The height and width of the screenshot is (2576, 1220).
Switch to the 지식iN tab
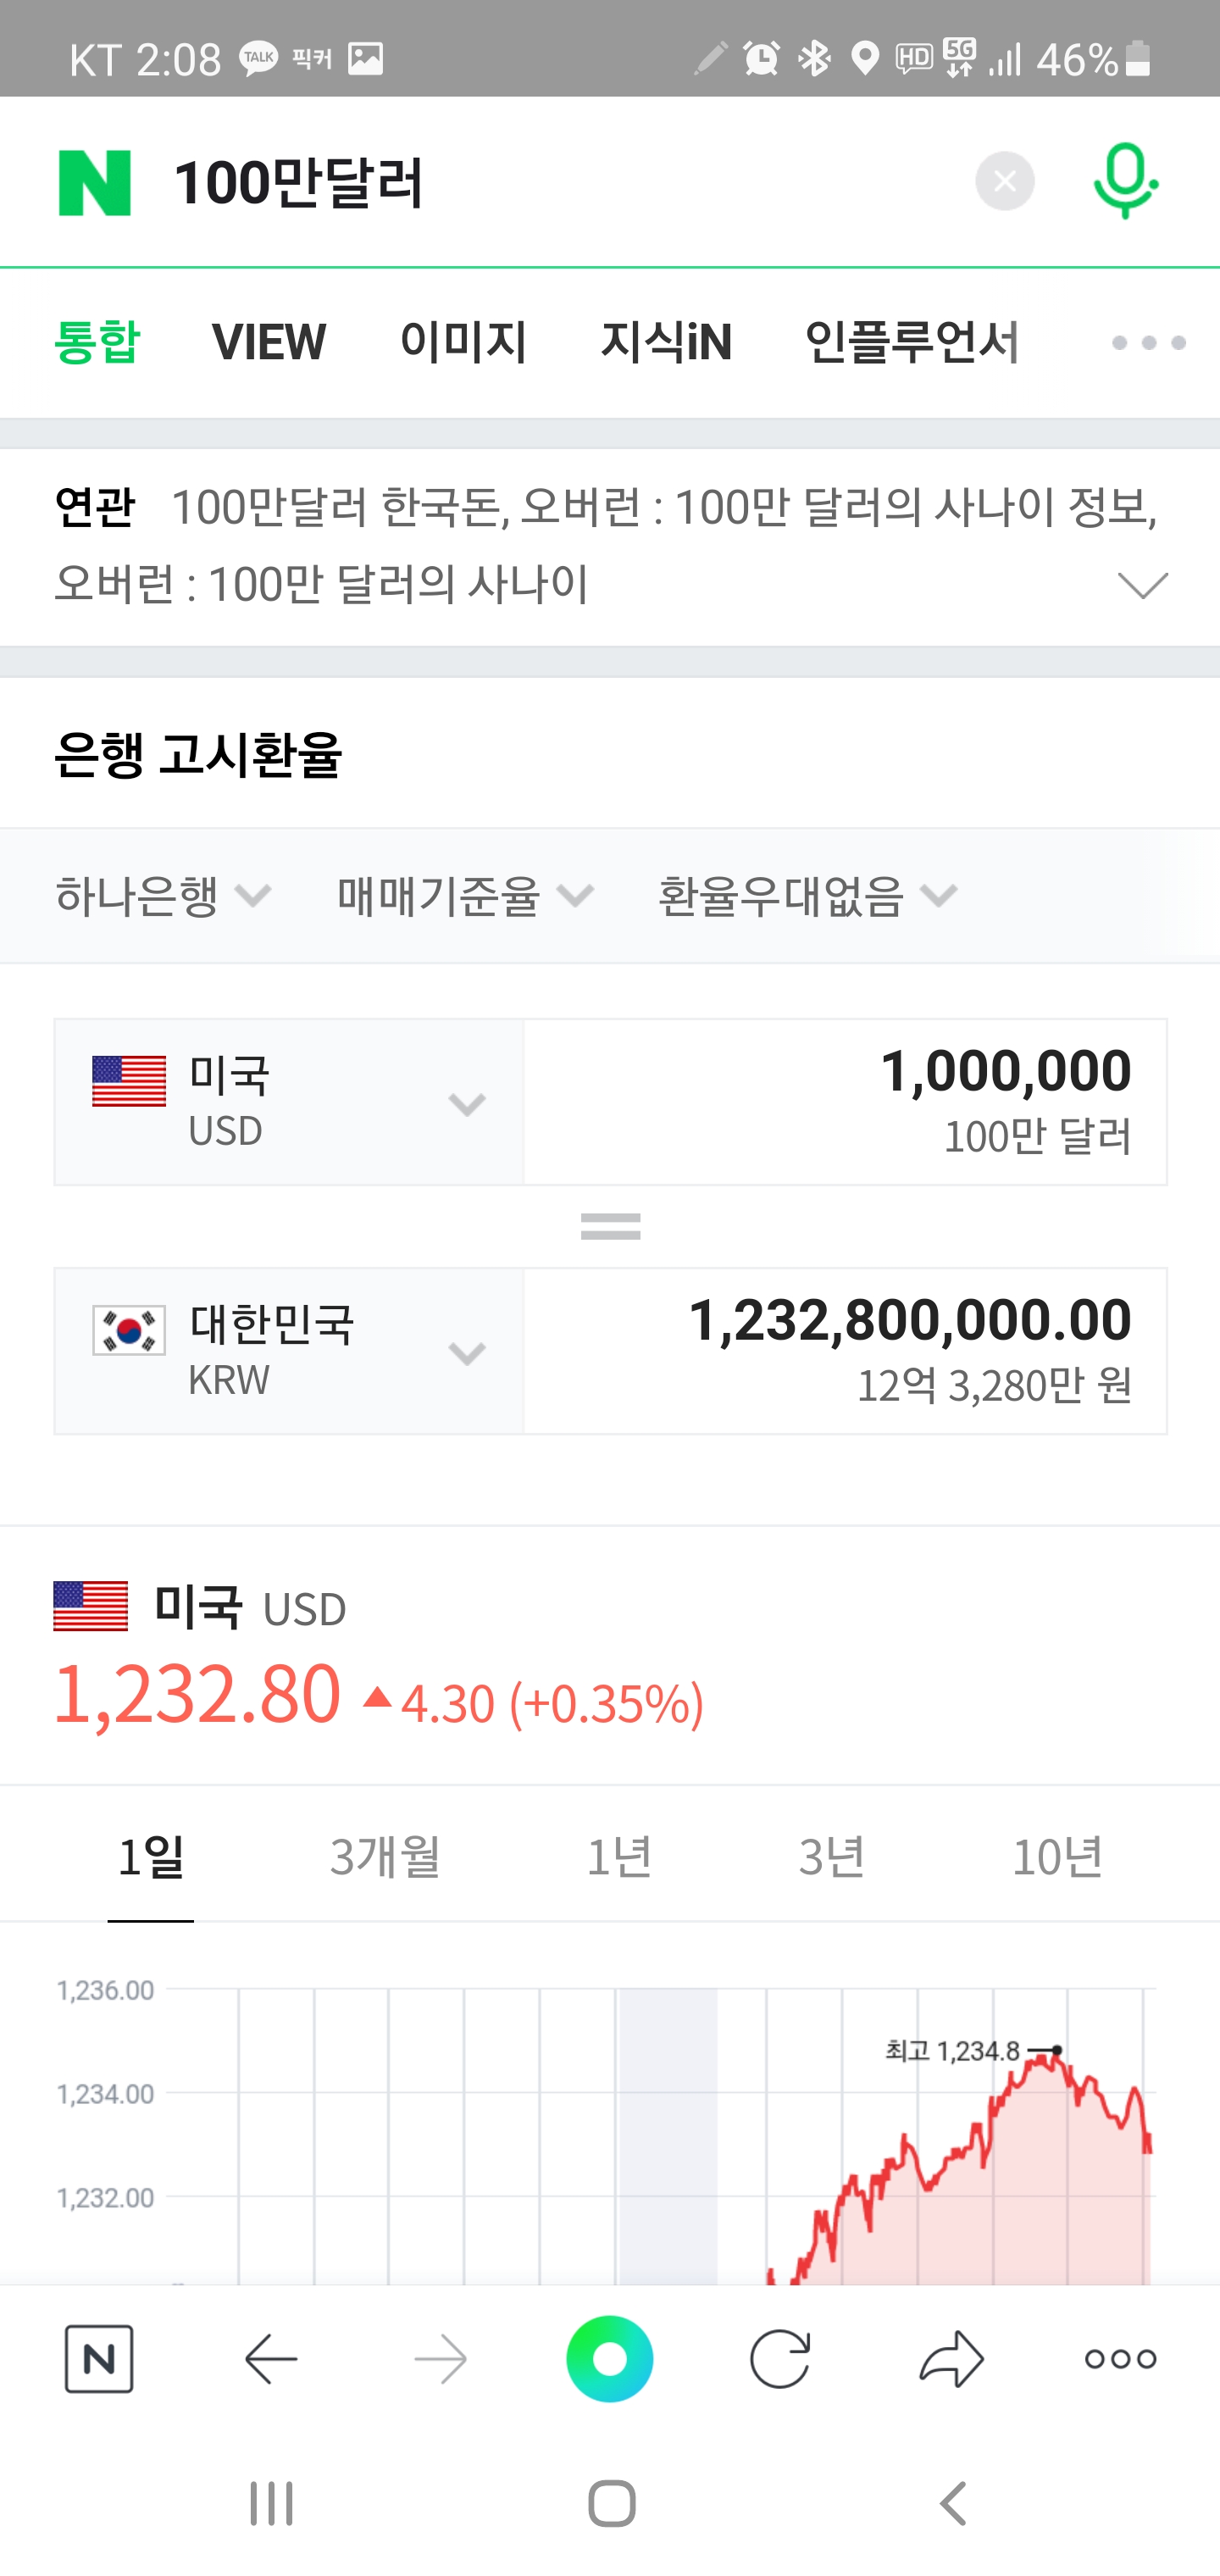(x=666, y=343)
